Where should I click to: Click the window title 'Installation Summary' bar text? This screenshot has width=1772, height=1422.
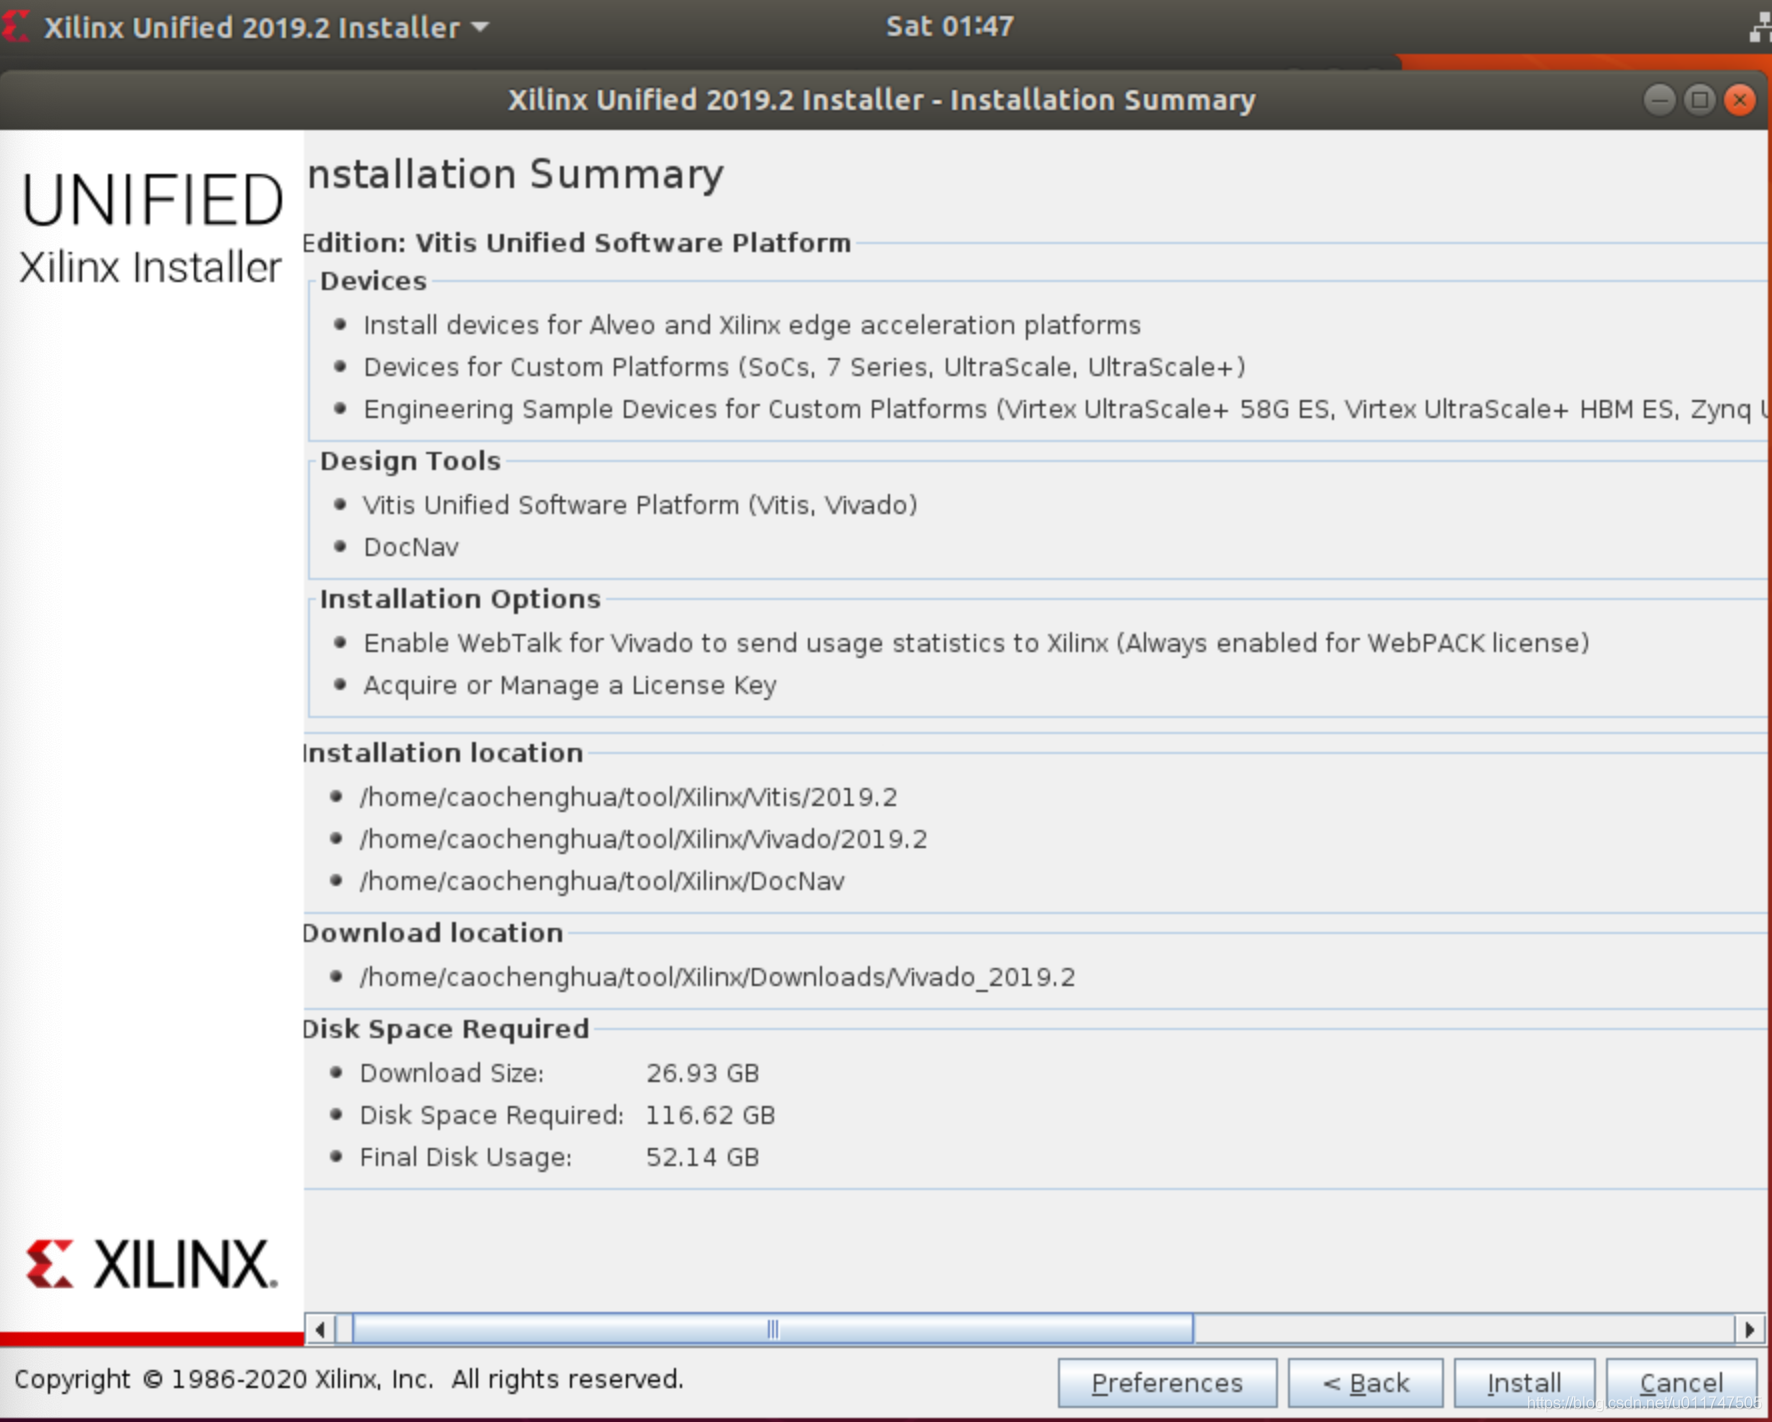[881, 100]
